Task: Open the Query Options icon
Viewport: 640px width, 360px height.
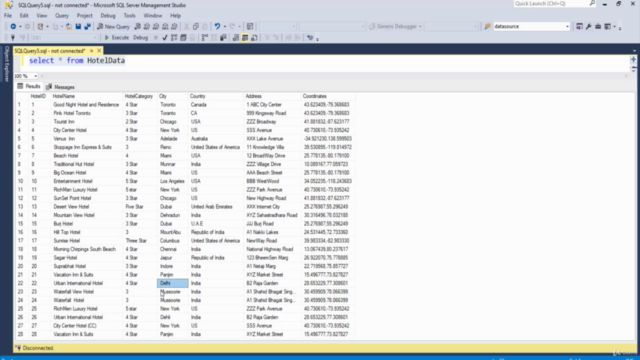Action: point(183,38)
